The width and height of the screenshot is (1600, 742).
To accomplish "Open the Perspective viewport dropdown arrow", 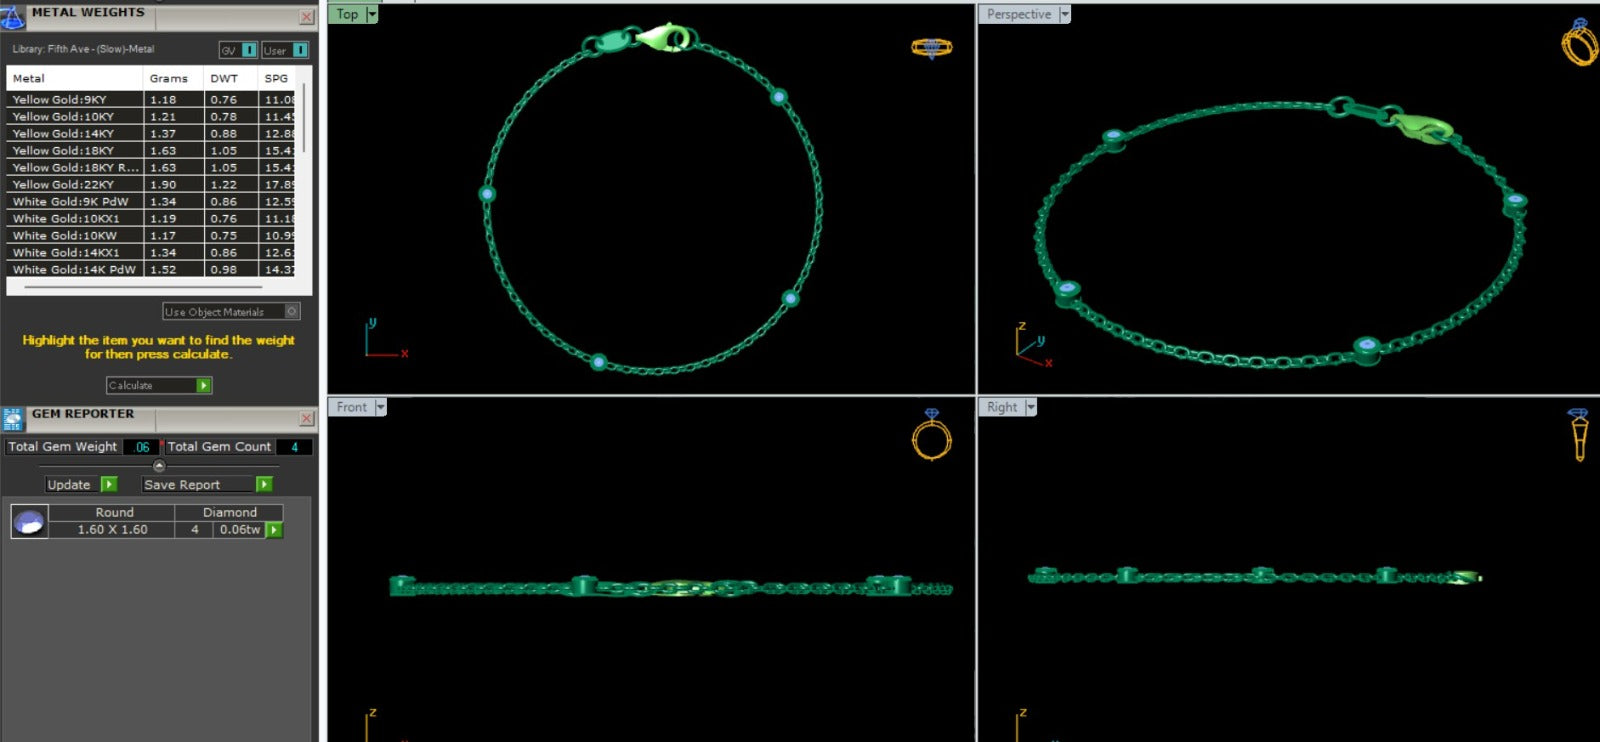I will 1064,14.
